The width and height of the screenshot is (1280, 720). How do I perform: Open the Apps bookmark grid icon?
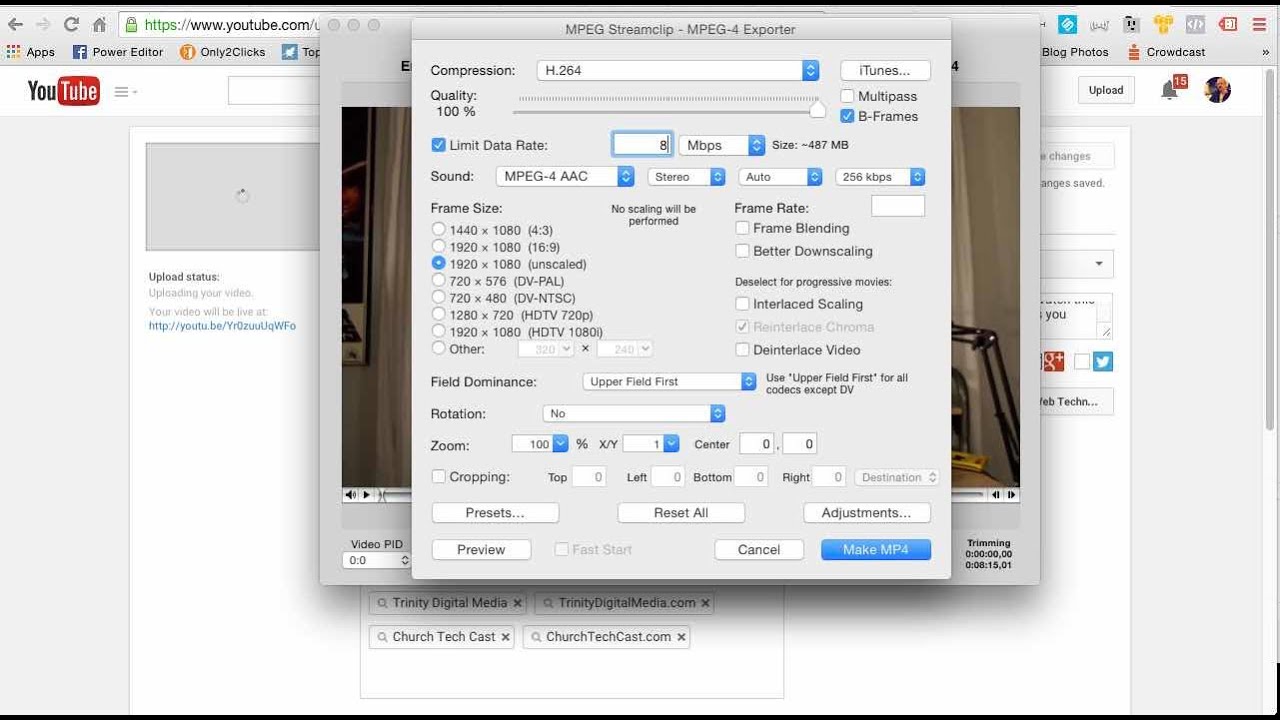14,52
